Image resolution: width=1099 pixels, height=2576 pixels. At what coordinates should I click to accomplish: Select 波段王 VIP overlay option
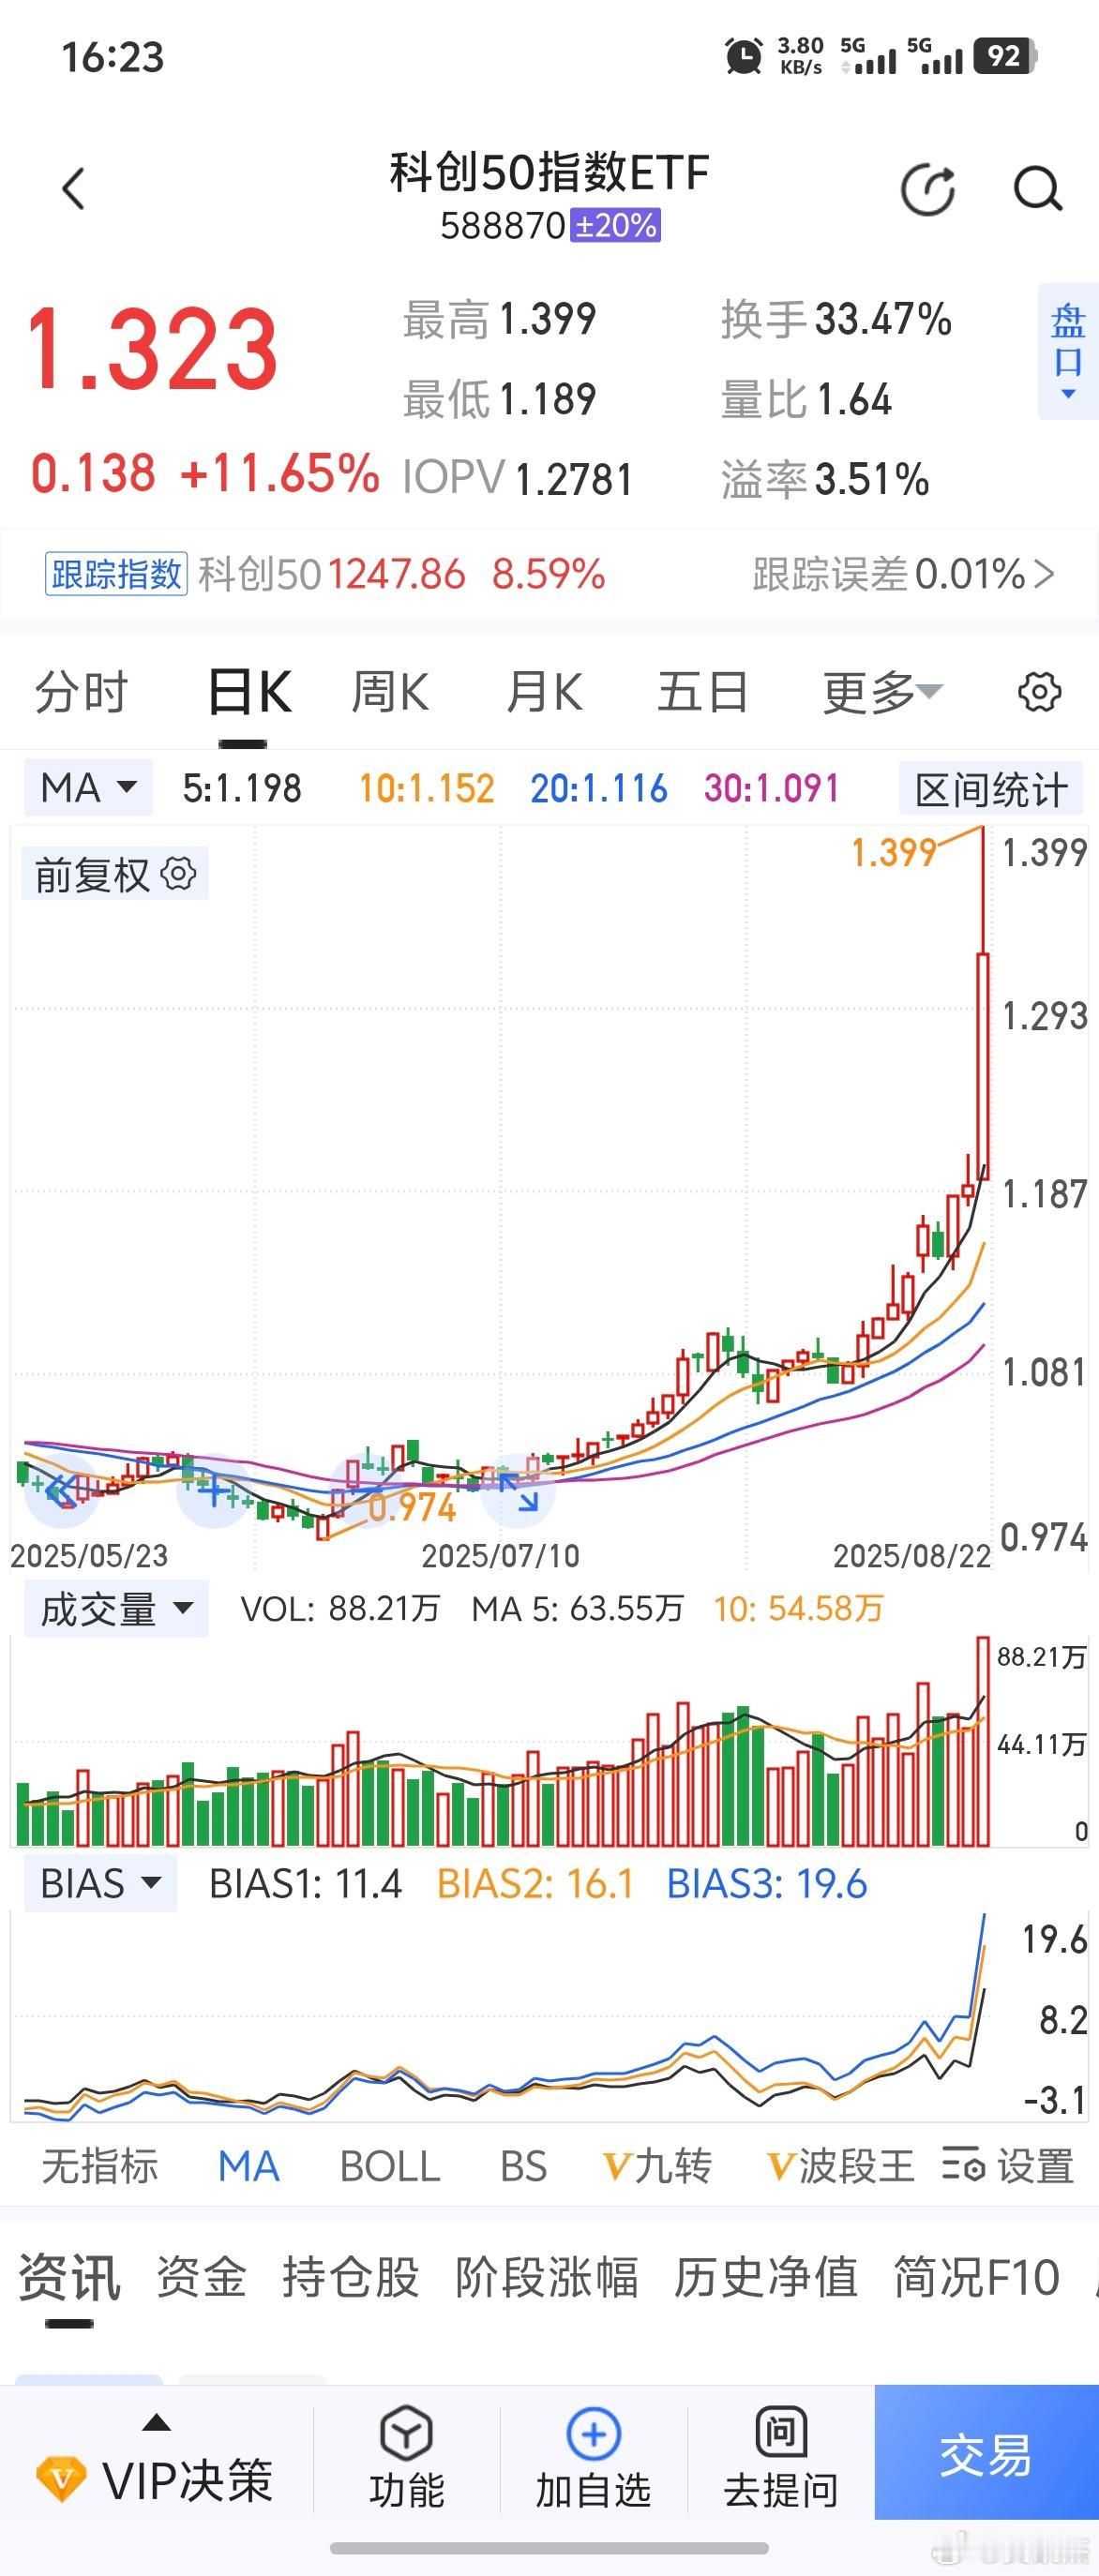click(x=840, y=2166)
